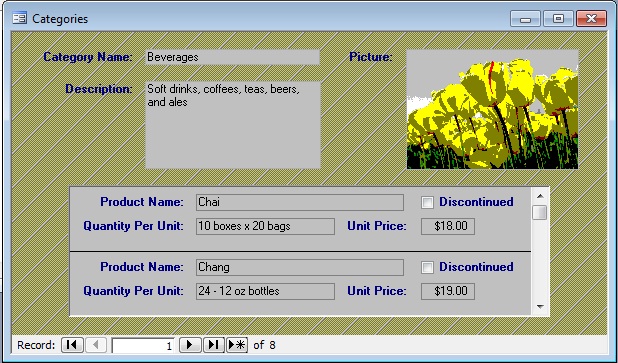The width and height of the screenshot is (618, 363).
Task: Click the 'Categories' window title text
Action: click(60, 19)
